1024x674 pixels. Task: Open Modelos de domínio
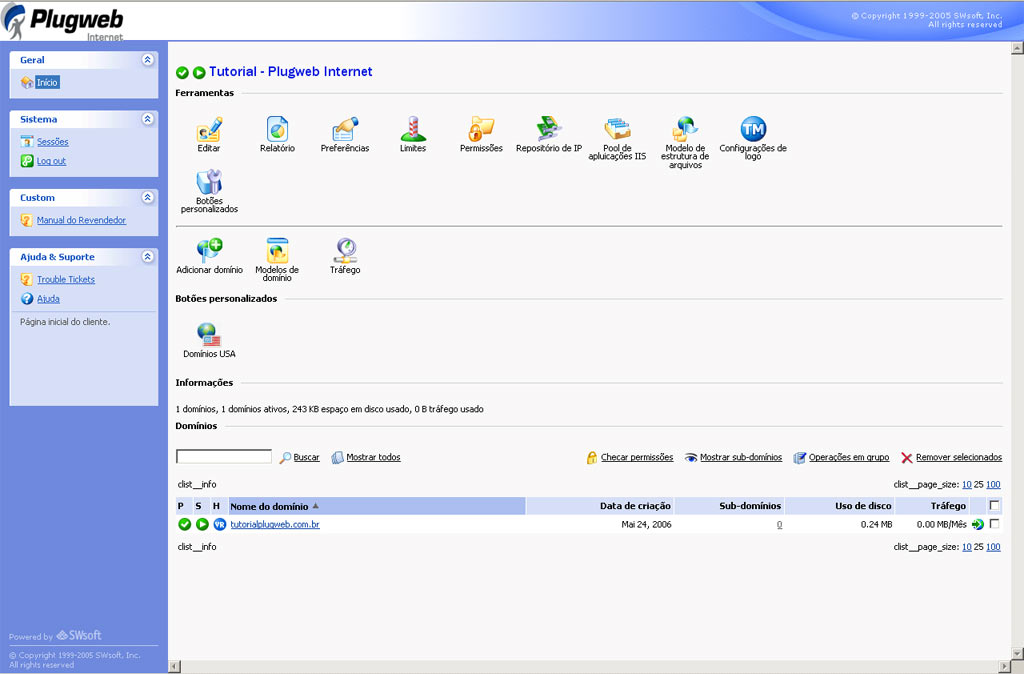click(x=277, y=251)
